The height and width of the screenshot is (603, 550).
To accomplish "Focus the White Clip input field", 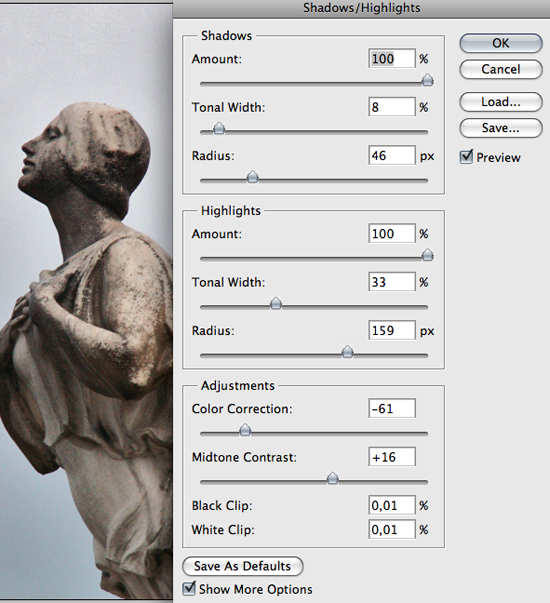I will click(x=392, y=529).
